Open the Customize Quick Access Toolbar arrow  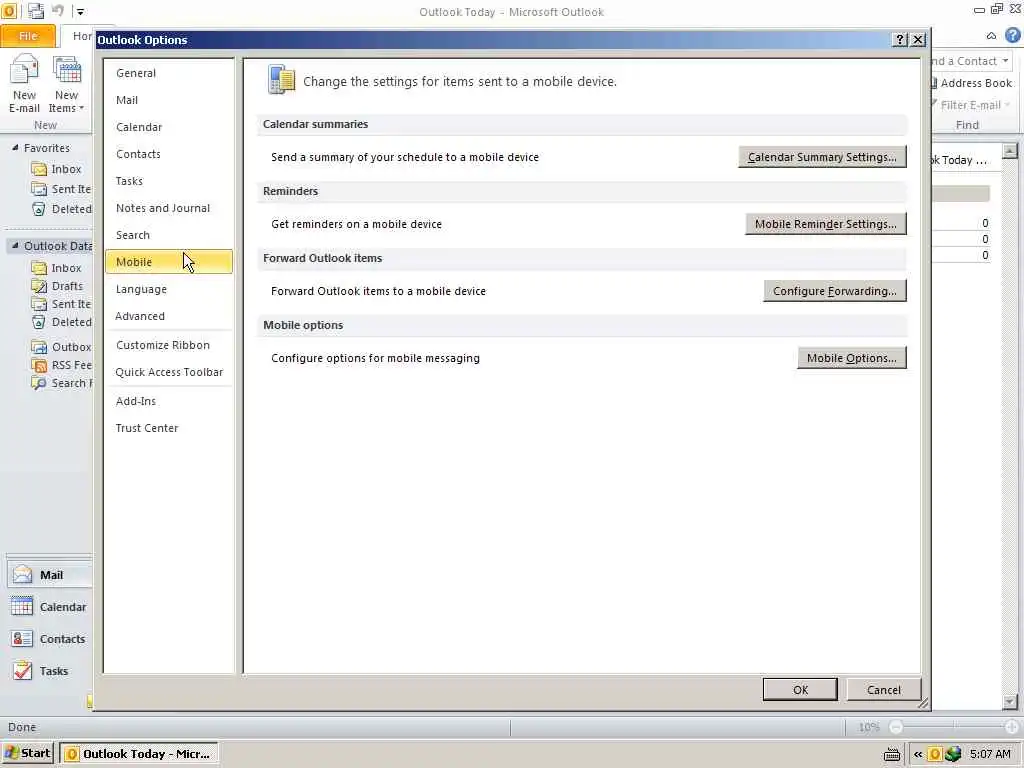[x=80, y=11]
